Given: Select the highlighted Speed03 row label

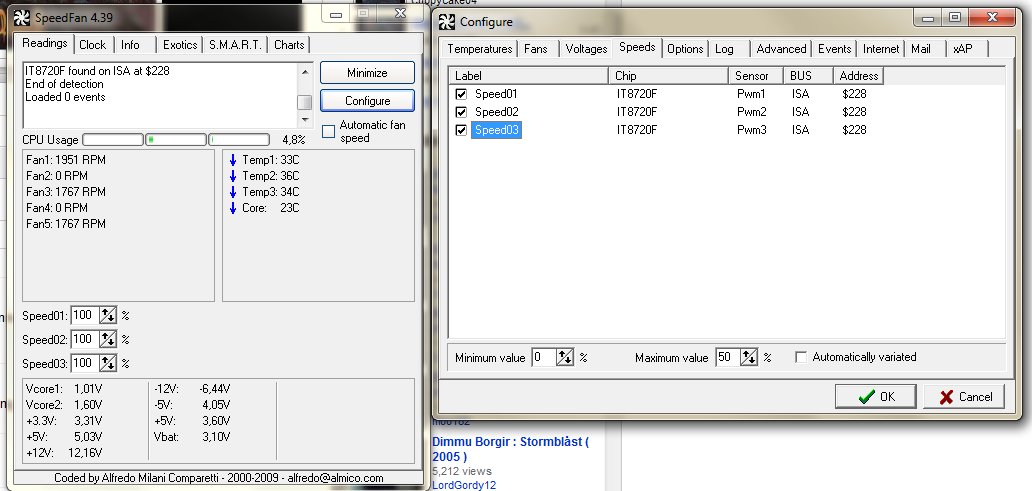Looking at the screenshot, I should click(497, 130).
